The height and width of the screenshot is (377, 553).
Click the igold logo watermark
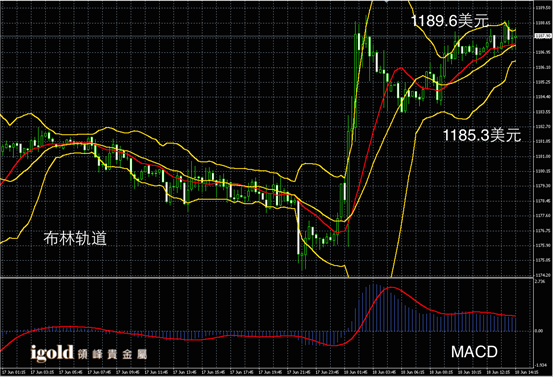52,353
